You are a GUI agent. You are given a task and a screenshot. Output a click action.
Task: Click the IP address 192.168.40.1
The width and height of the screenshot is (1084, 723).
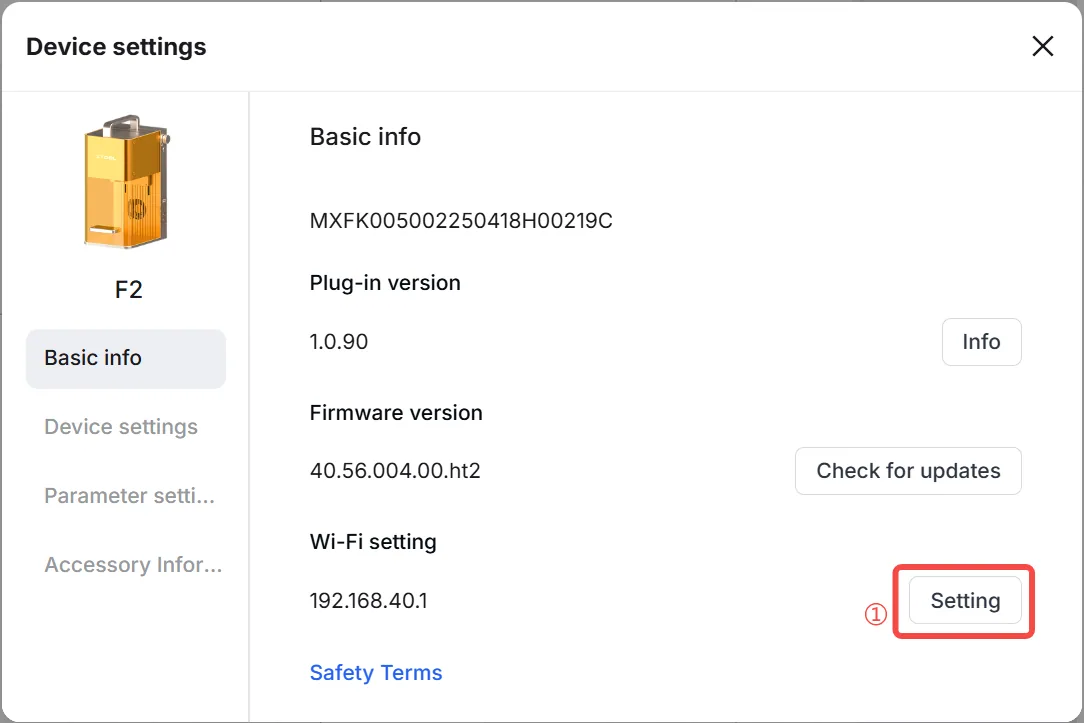[368, 601]
